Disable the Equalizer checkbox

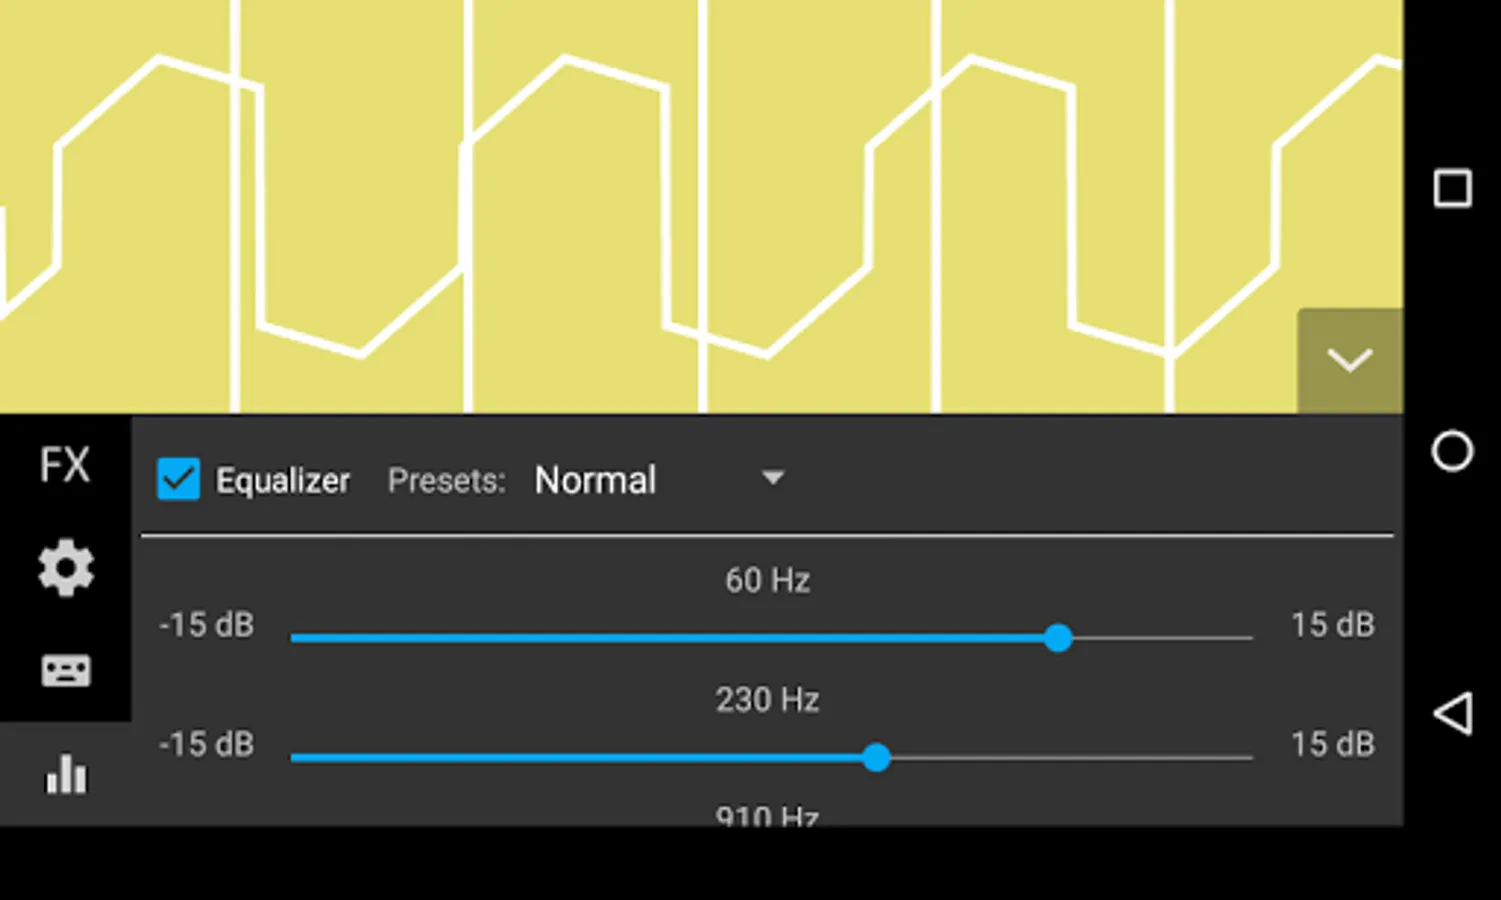coord(179,480)
